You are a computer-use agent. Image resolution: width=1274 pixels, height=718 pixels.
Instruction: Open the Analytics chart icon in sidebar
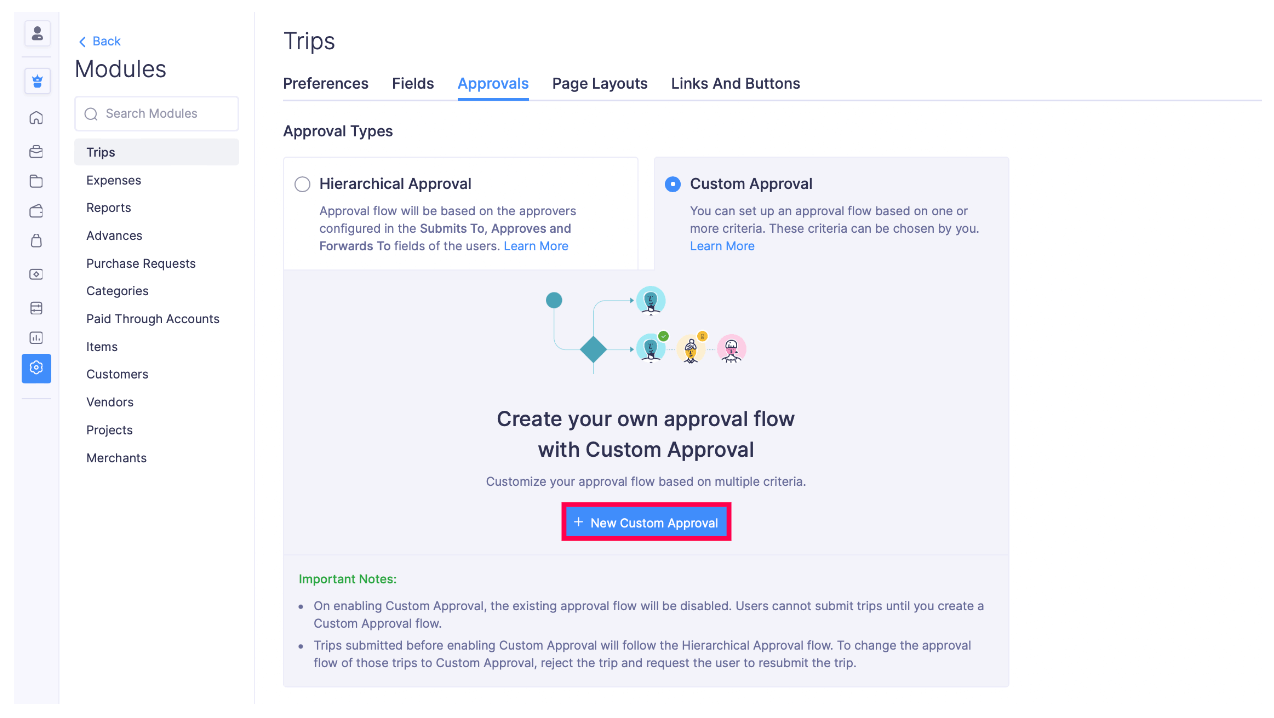point(36,337)
